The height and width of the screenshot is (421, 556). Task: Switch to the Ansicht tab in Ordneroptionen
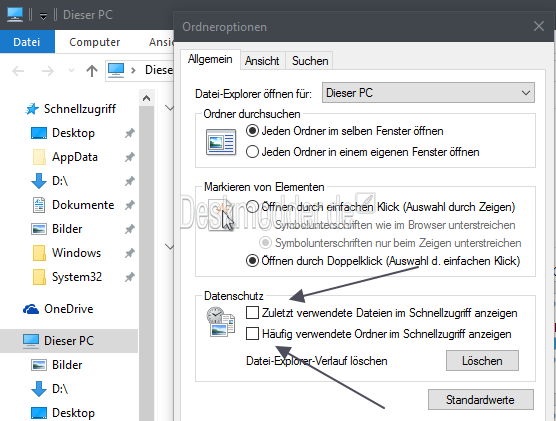click(x=262, y=61)
